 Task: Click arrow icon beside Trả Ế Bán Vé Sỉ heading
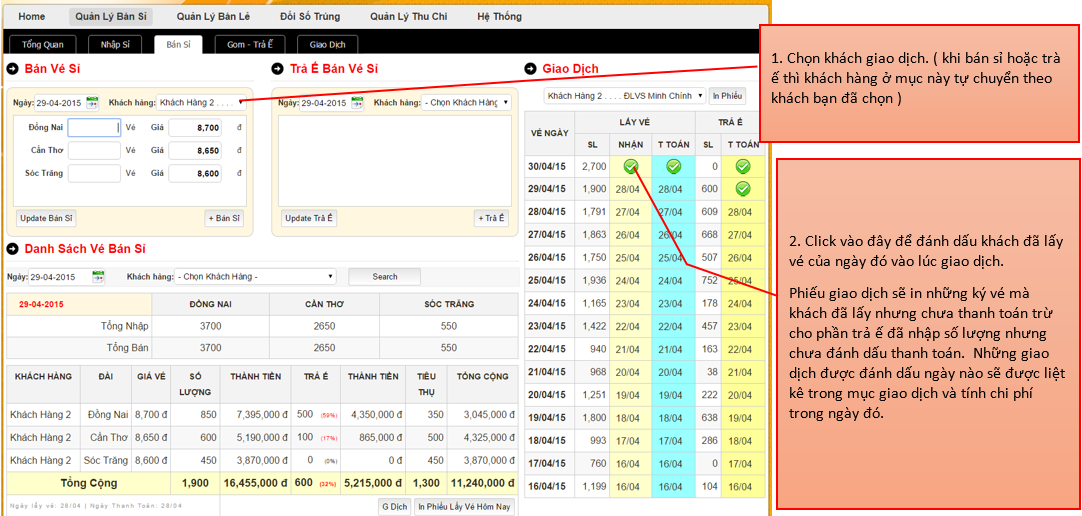pos(278,69)
